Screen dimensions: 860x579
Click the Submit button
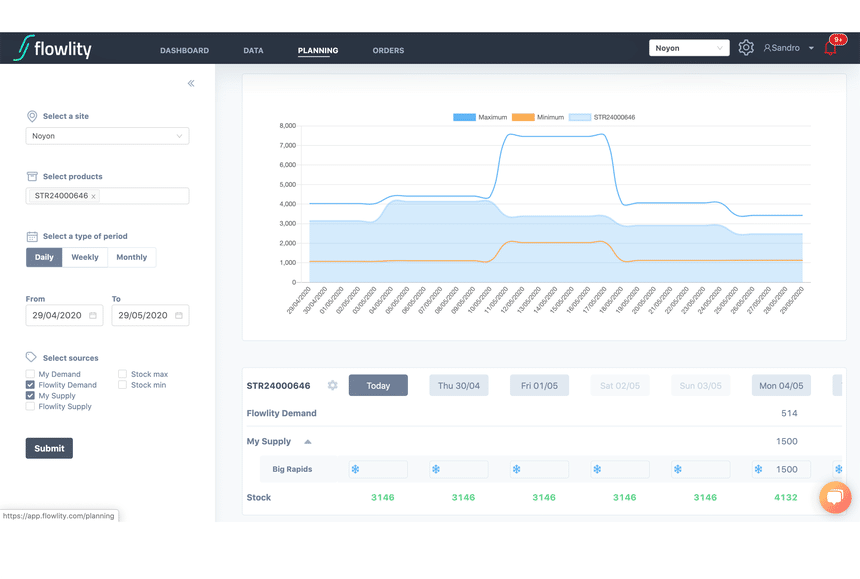click(49, 449)
